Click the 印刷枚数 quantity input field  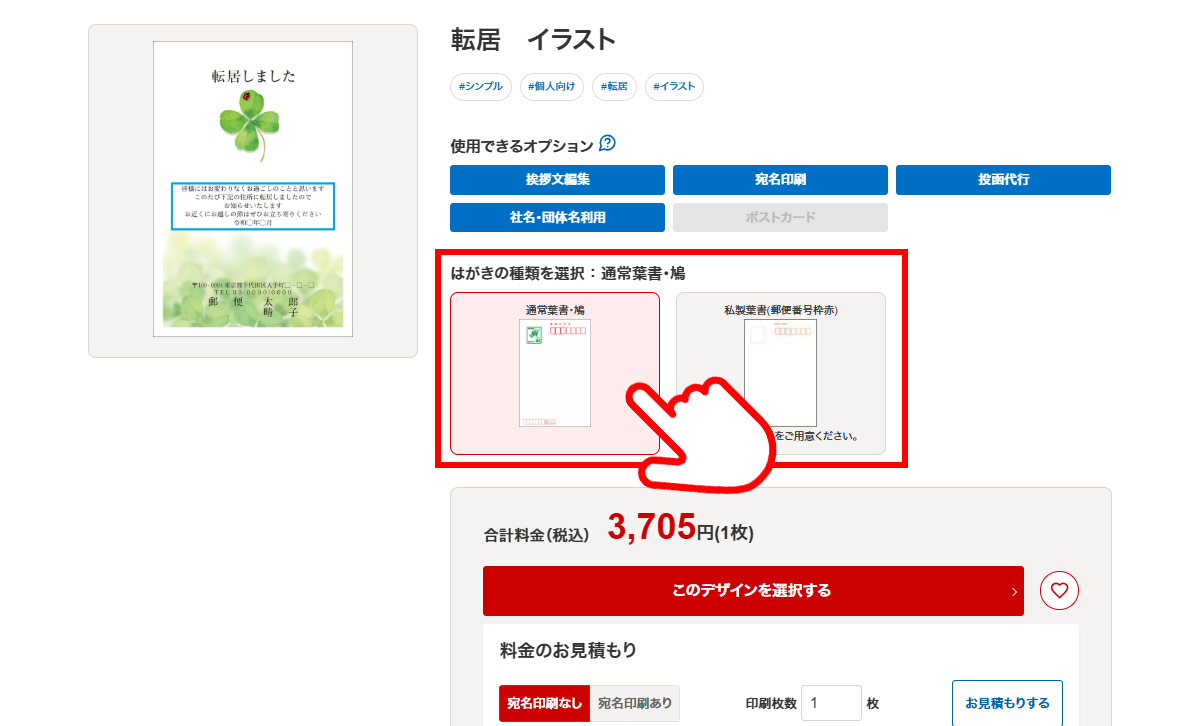[831, 703]
